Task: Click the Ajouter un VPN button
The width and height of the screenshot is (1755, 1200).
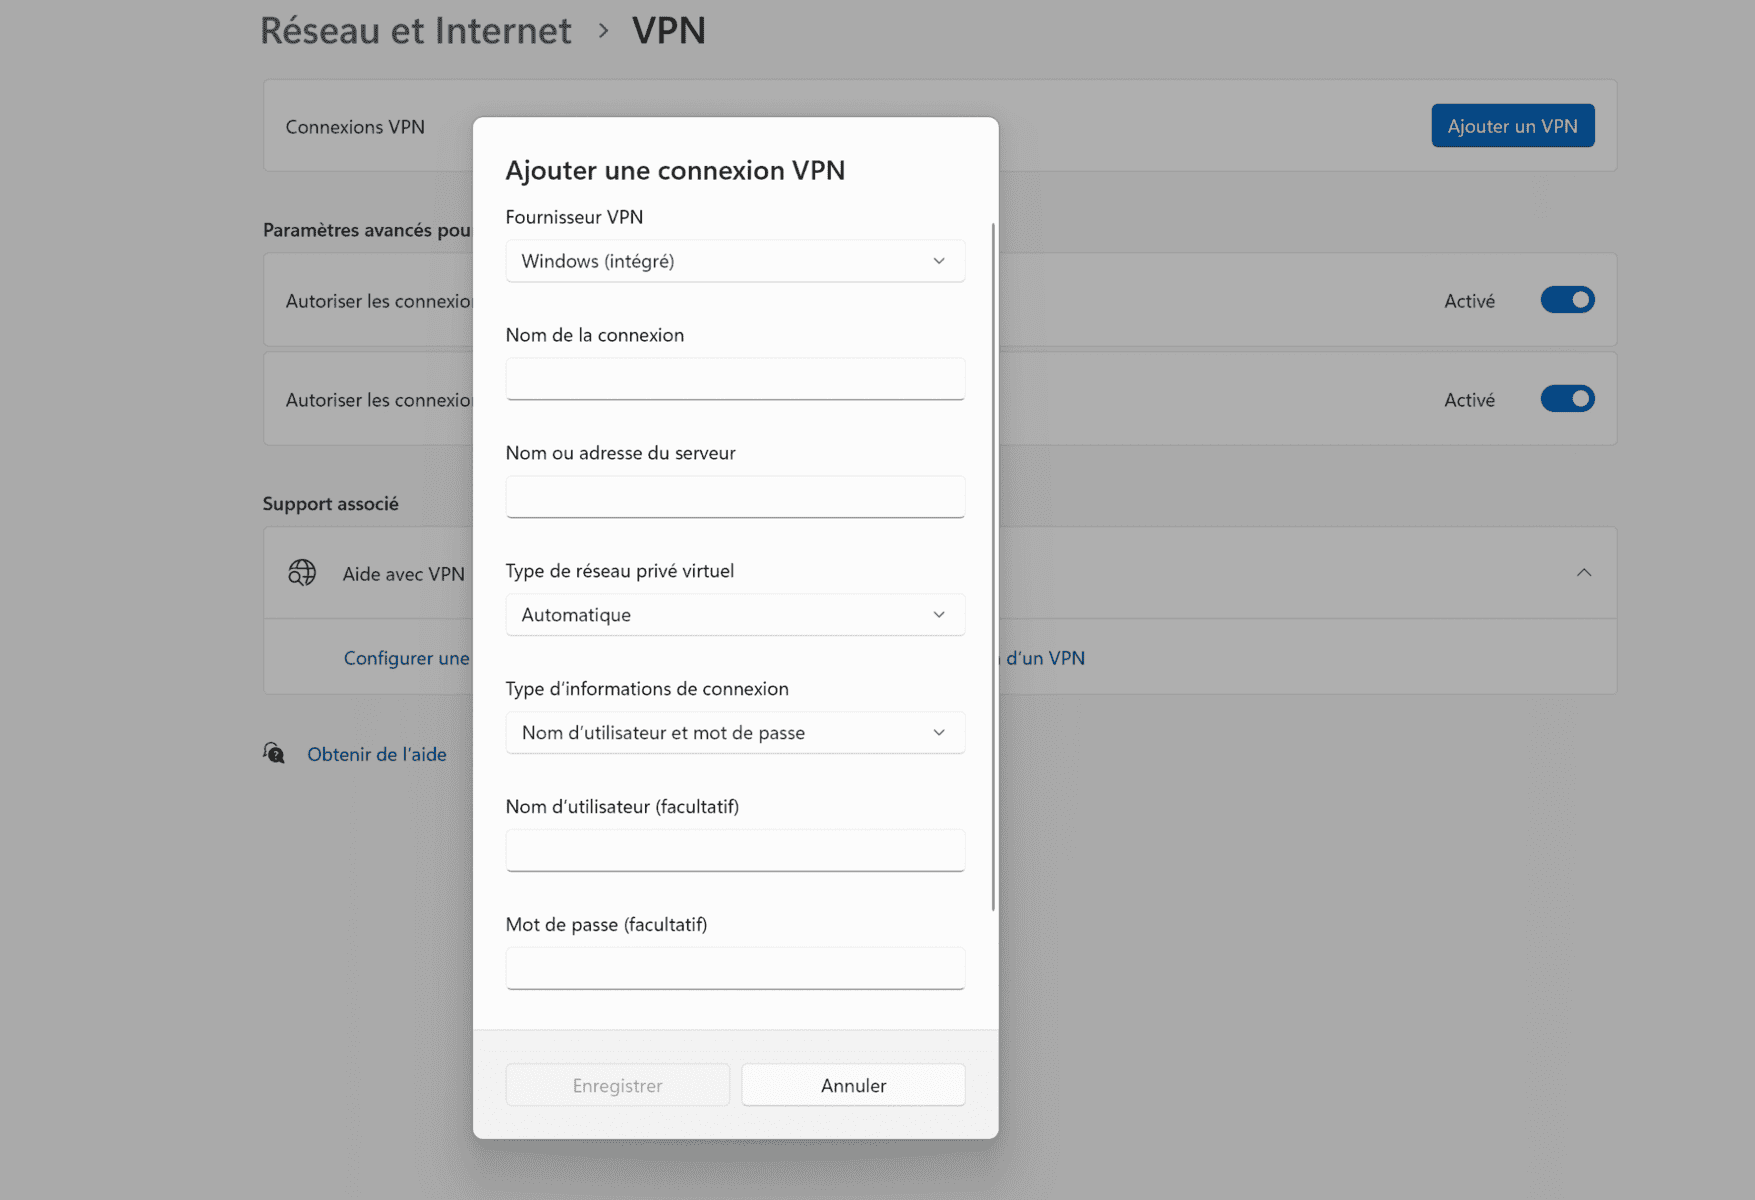Action: coord(1512,125)
